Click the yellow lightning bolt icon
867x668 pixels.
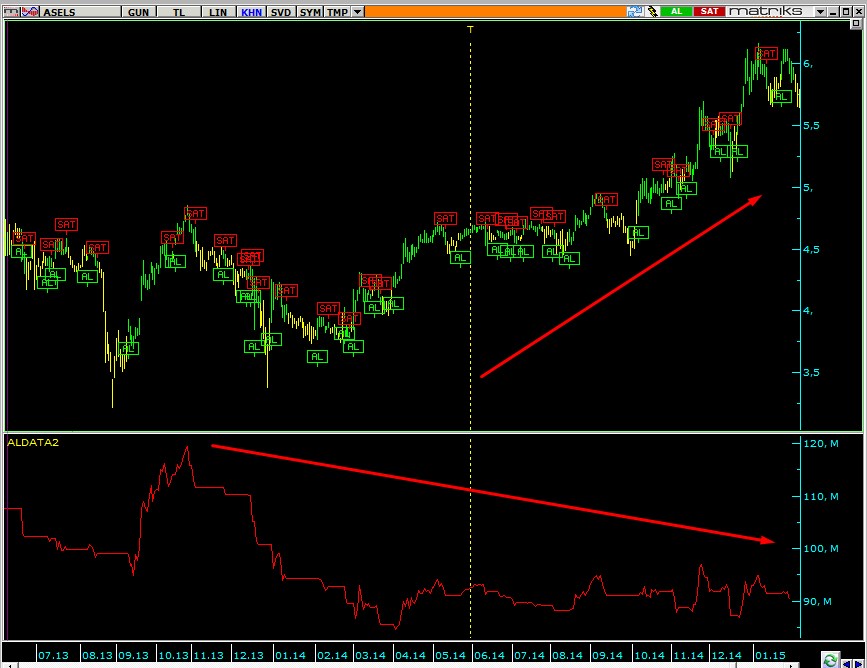point(652,11)
